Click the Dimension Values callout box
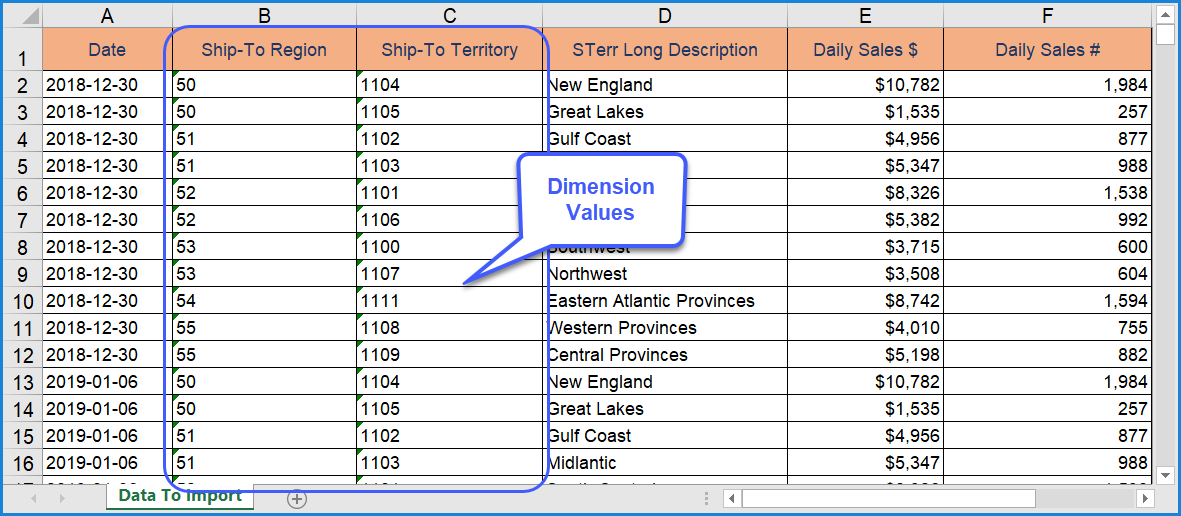Image resolution: width=1181 pixels, height=516 pixels. tap(600, 199)
